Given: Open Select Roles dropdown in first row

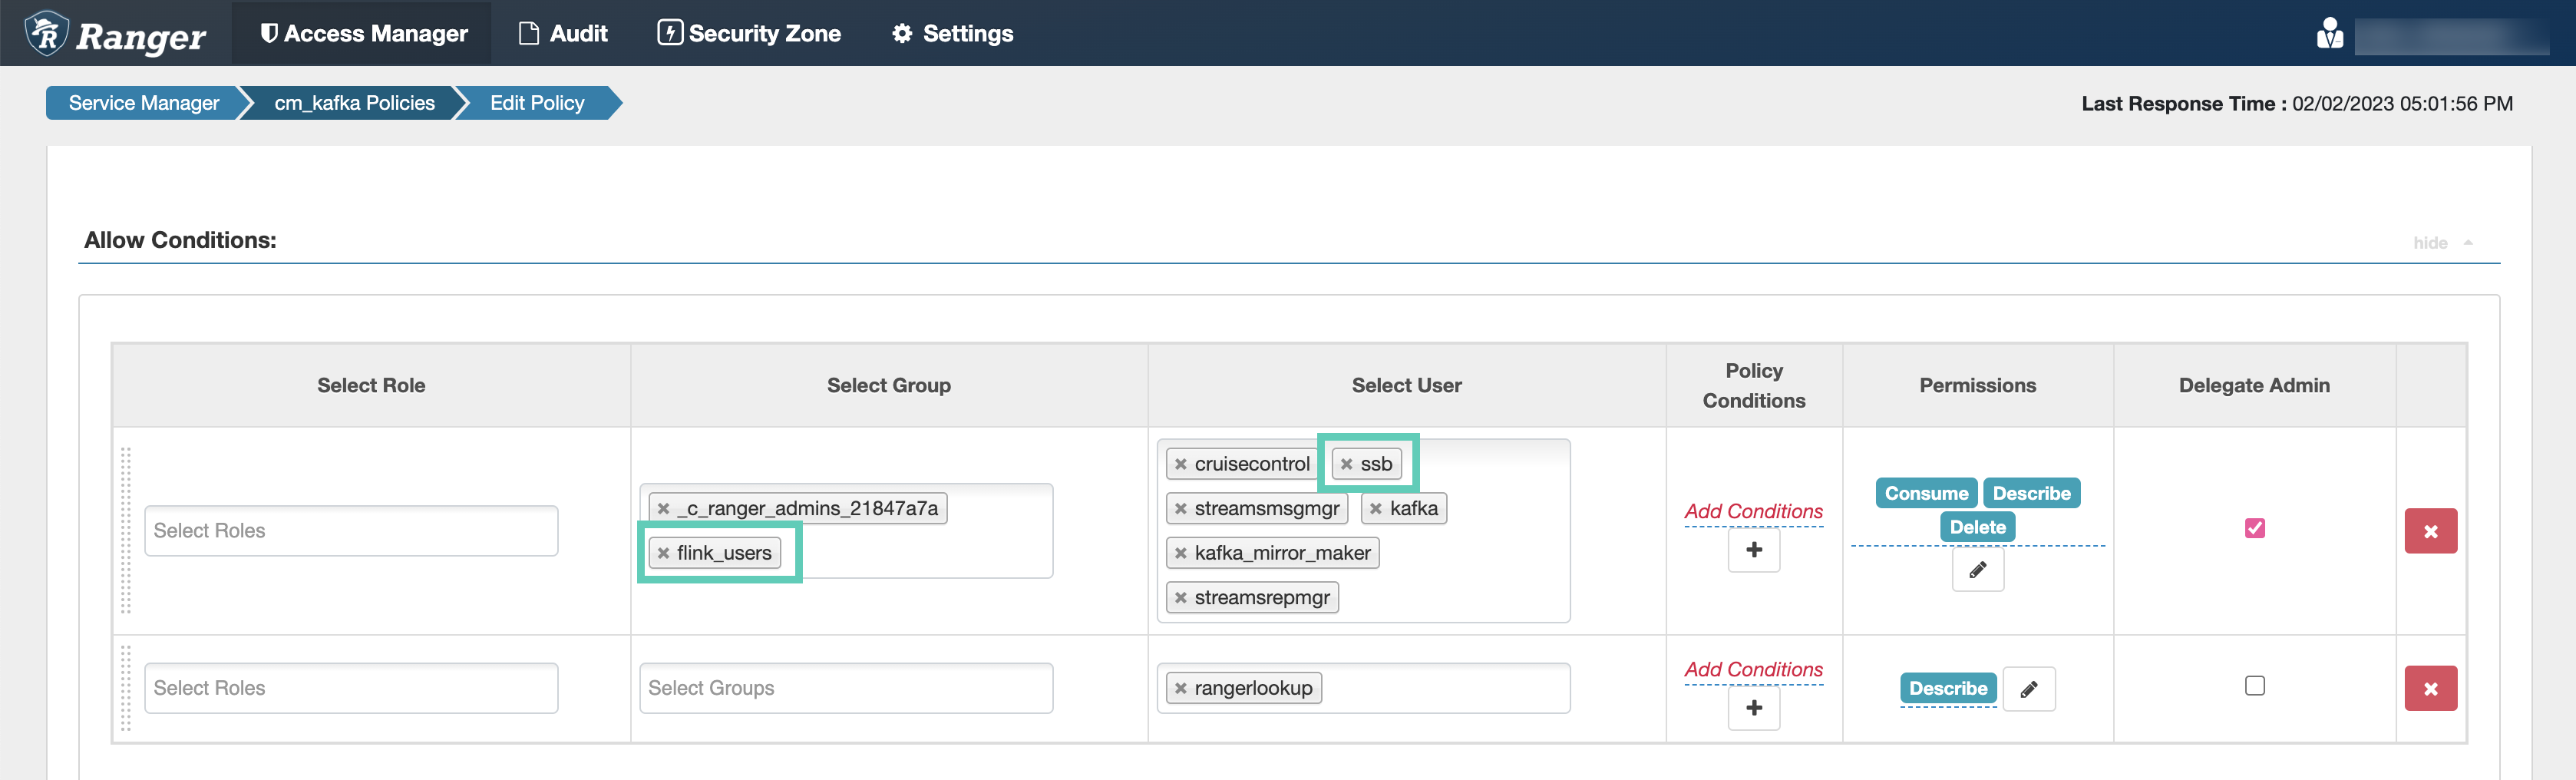Looking at the screenshot, I should [351, 531].
